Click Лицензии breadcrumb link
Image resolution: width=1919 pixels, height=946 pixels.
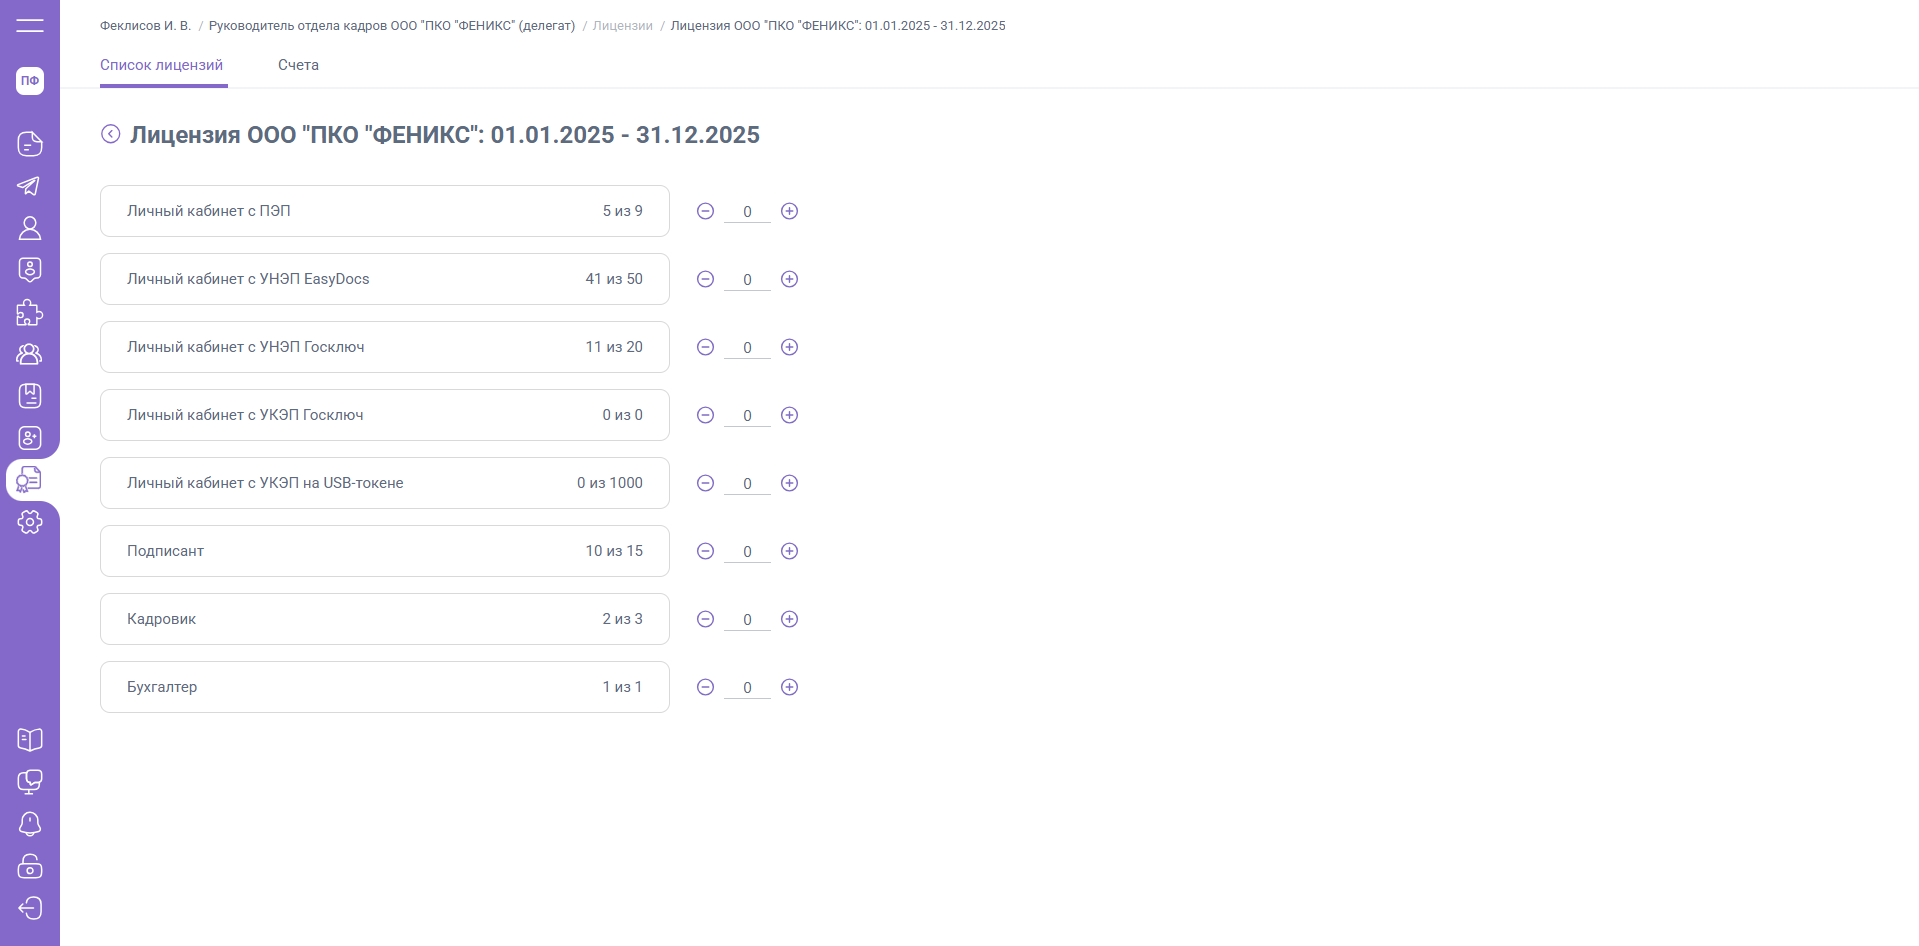coord(622,26)
